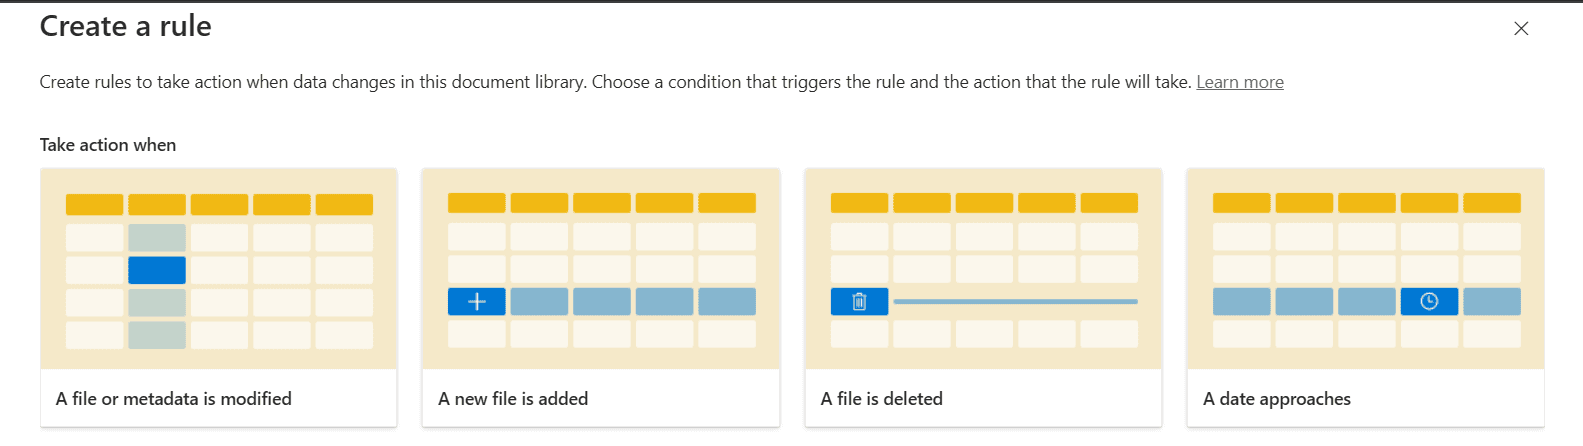Image resolution: width=1583 pixels, height=446 pixels.
Task: Choose "A new file is added" label
Action: (513, 399)
